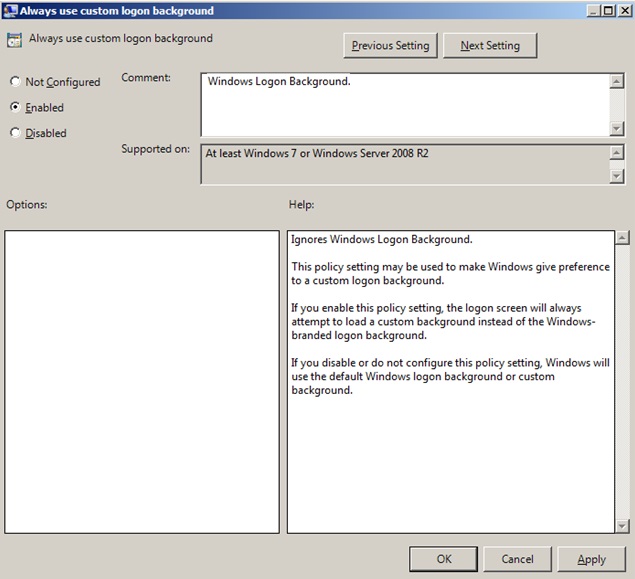Click the Help pane scroll down arrow
Image resolution: width=635 pixels, height=579 pixels.
tap(622, 526)
